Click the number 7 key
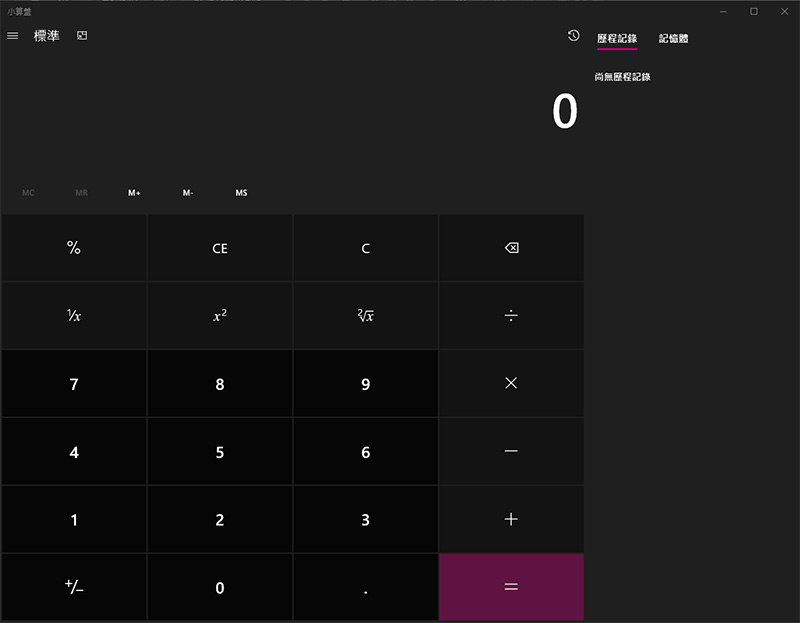 pos(74,384)
